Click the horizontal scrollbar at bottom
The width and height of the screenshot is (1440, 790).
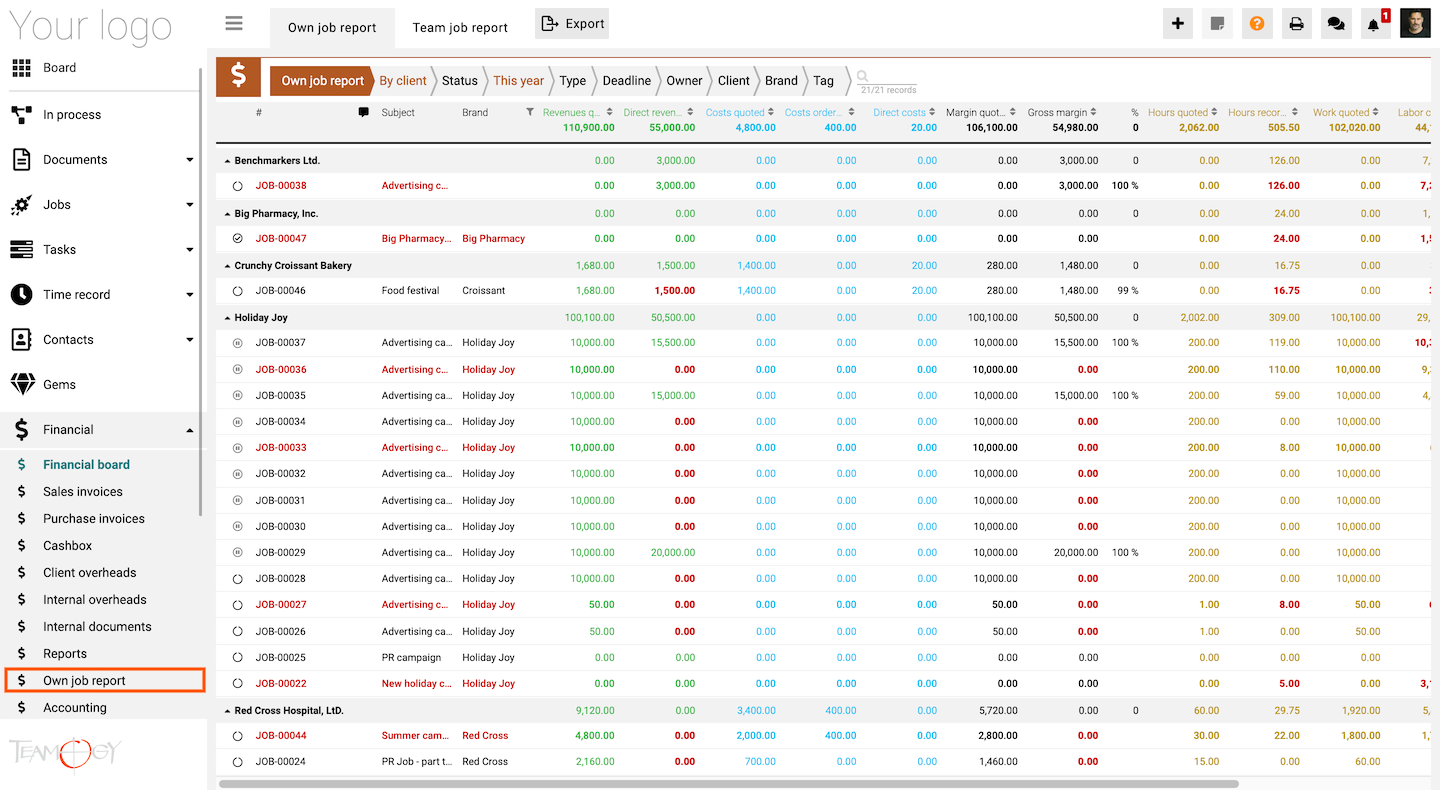[x=728, y=784]
